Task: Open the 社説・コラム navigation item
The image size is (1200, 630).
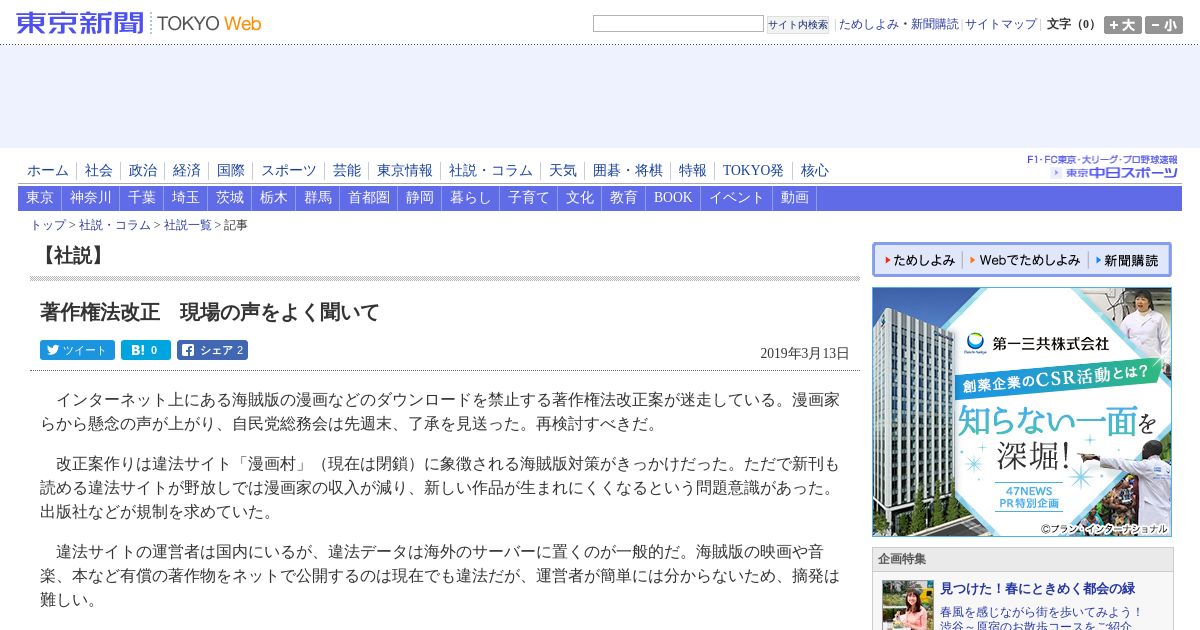Action: (x=491, y=171)
